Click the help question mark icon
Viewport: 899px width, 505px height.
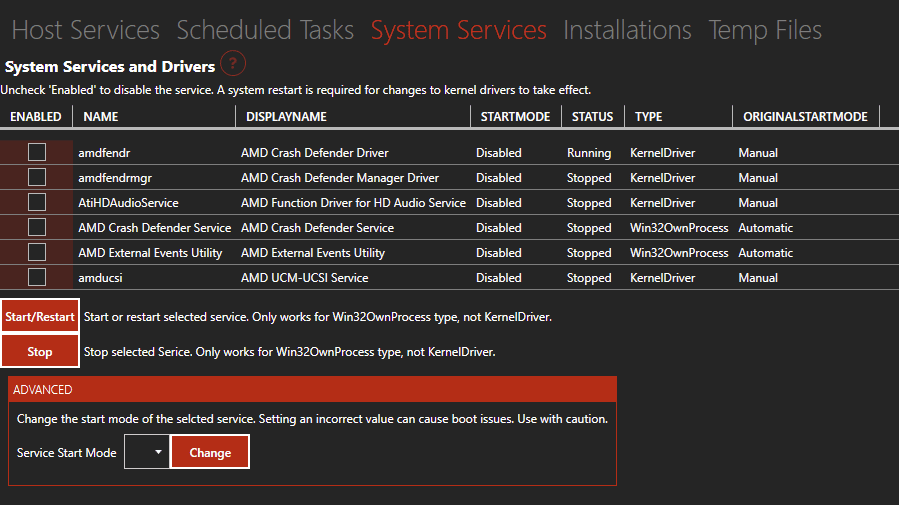click(233, 65)
